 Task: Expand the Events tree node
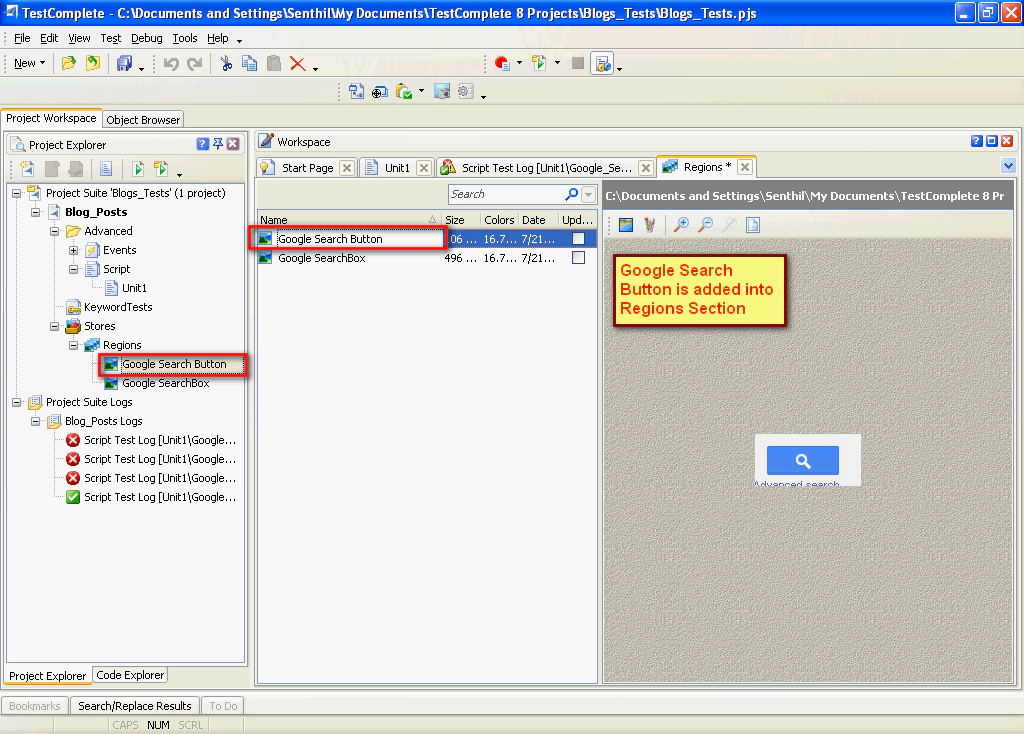74,250
